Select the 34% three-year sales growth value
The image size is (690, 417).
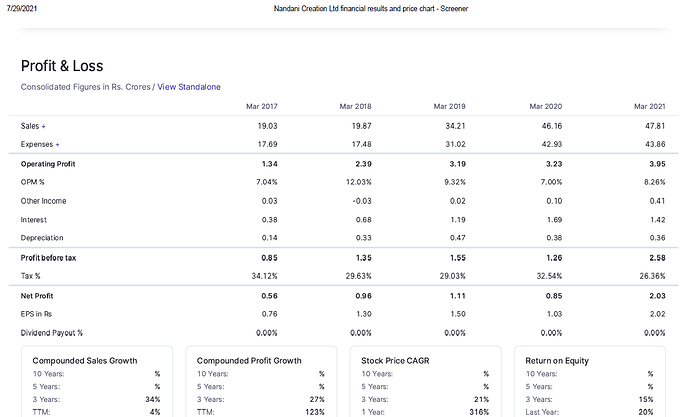(153, 399)
